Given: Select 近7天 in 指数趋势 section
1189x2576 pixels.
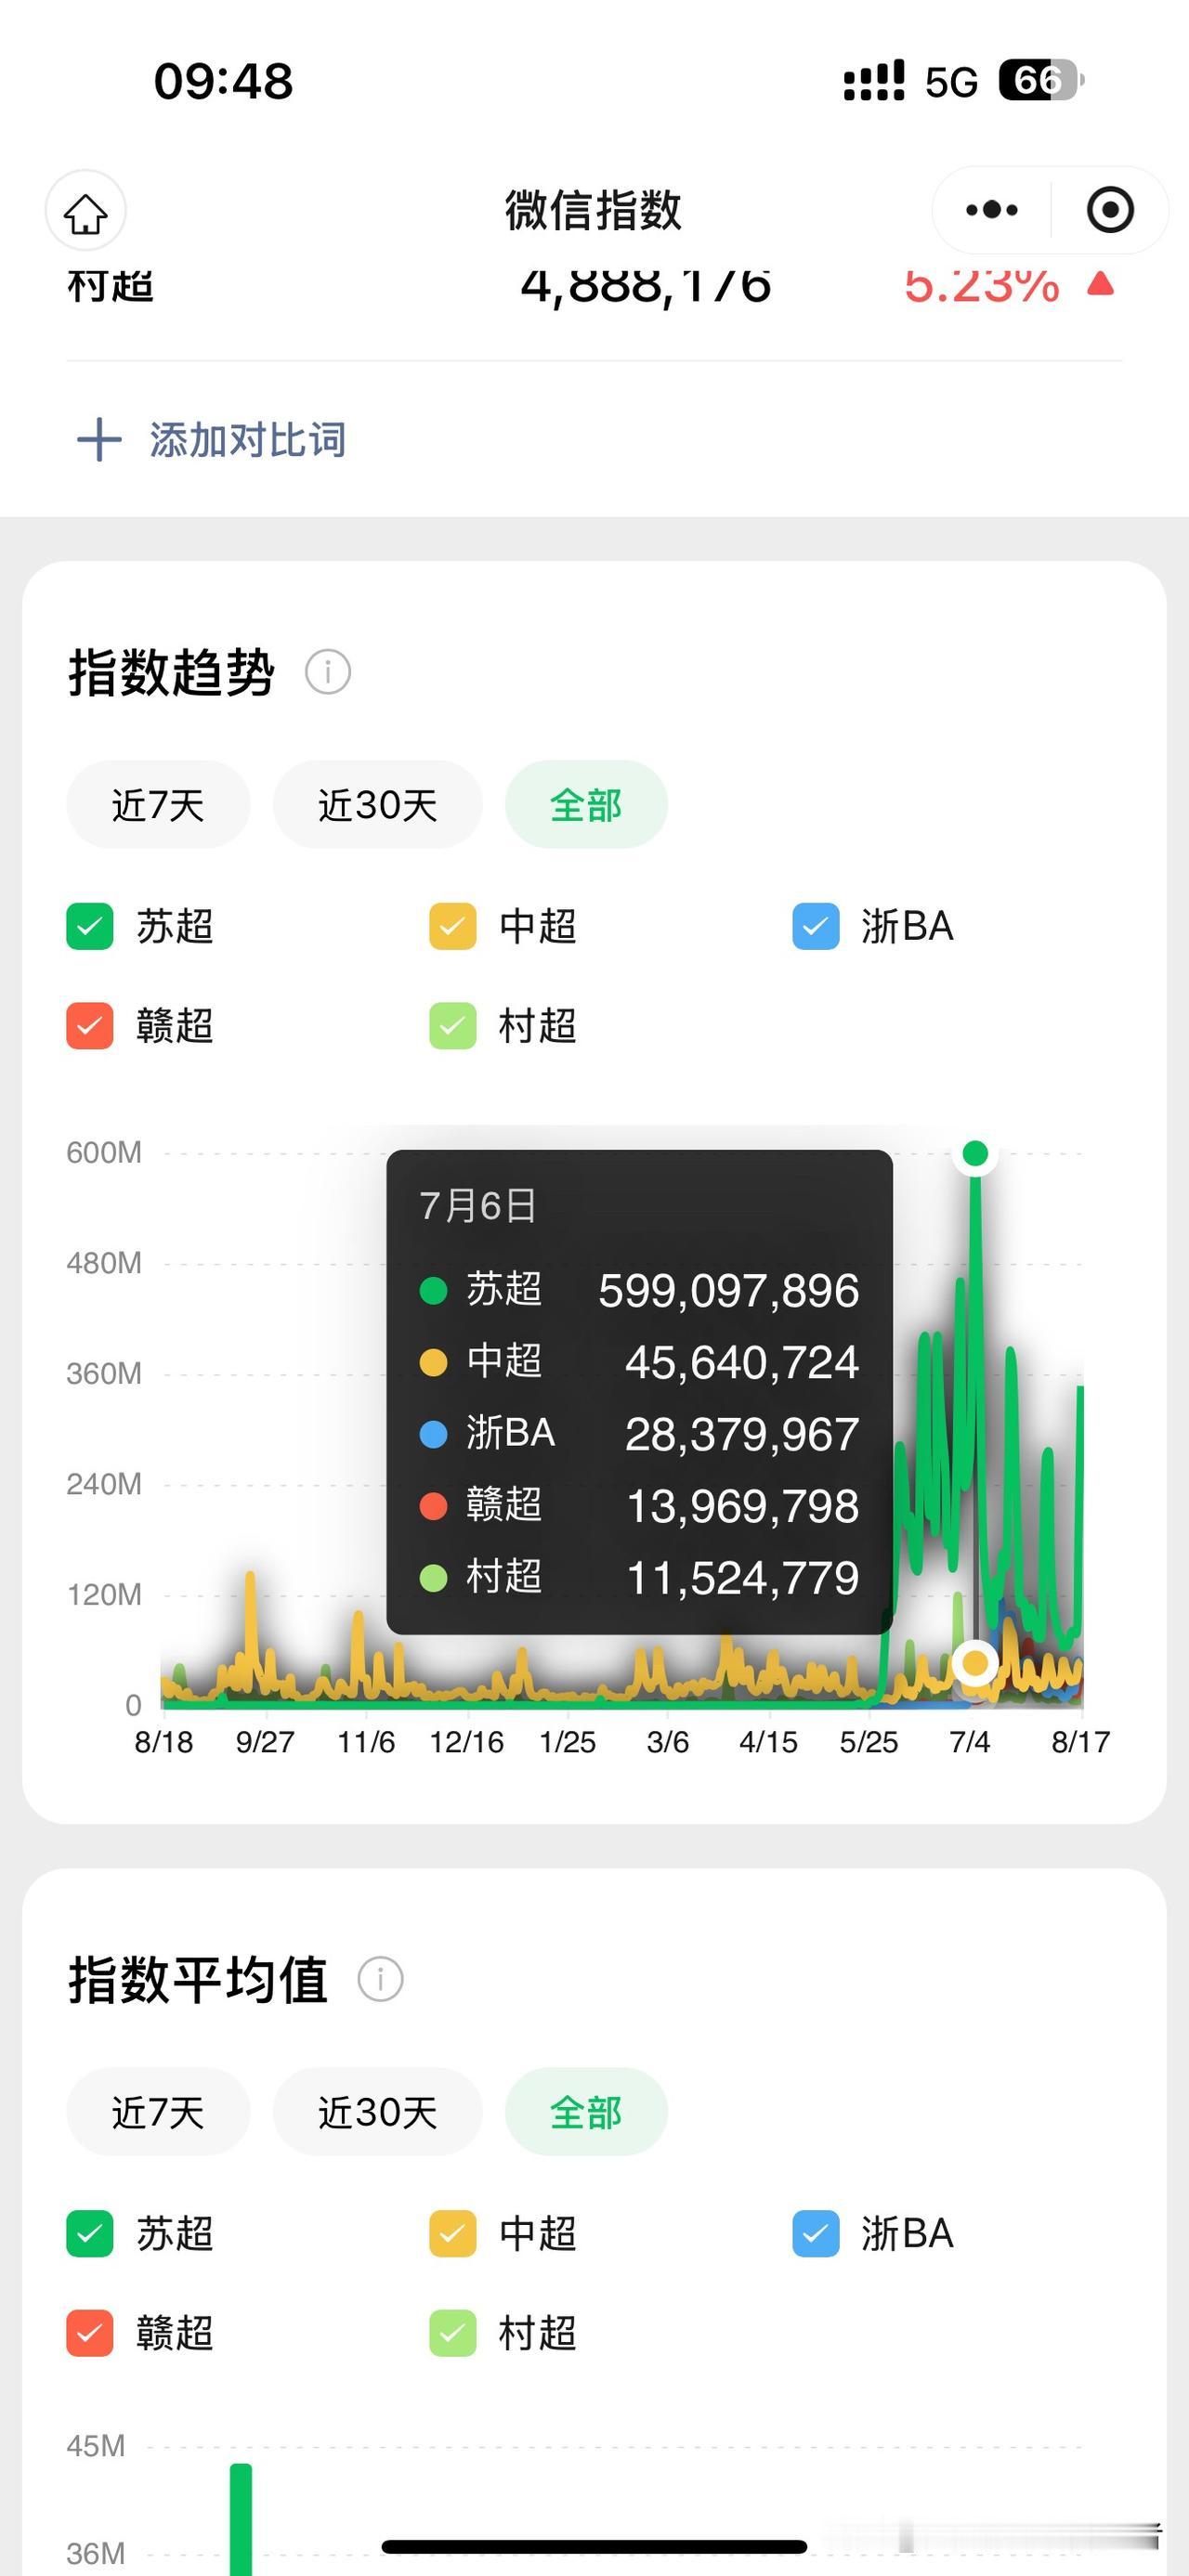Looking at the screenshot, I should [x=158, y=805].
